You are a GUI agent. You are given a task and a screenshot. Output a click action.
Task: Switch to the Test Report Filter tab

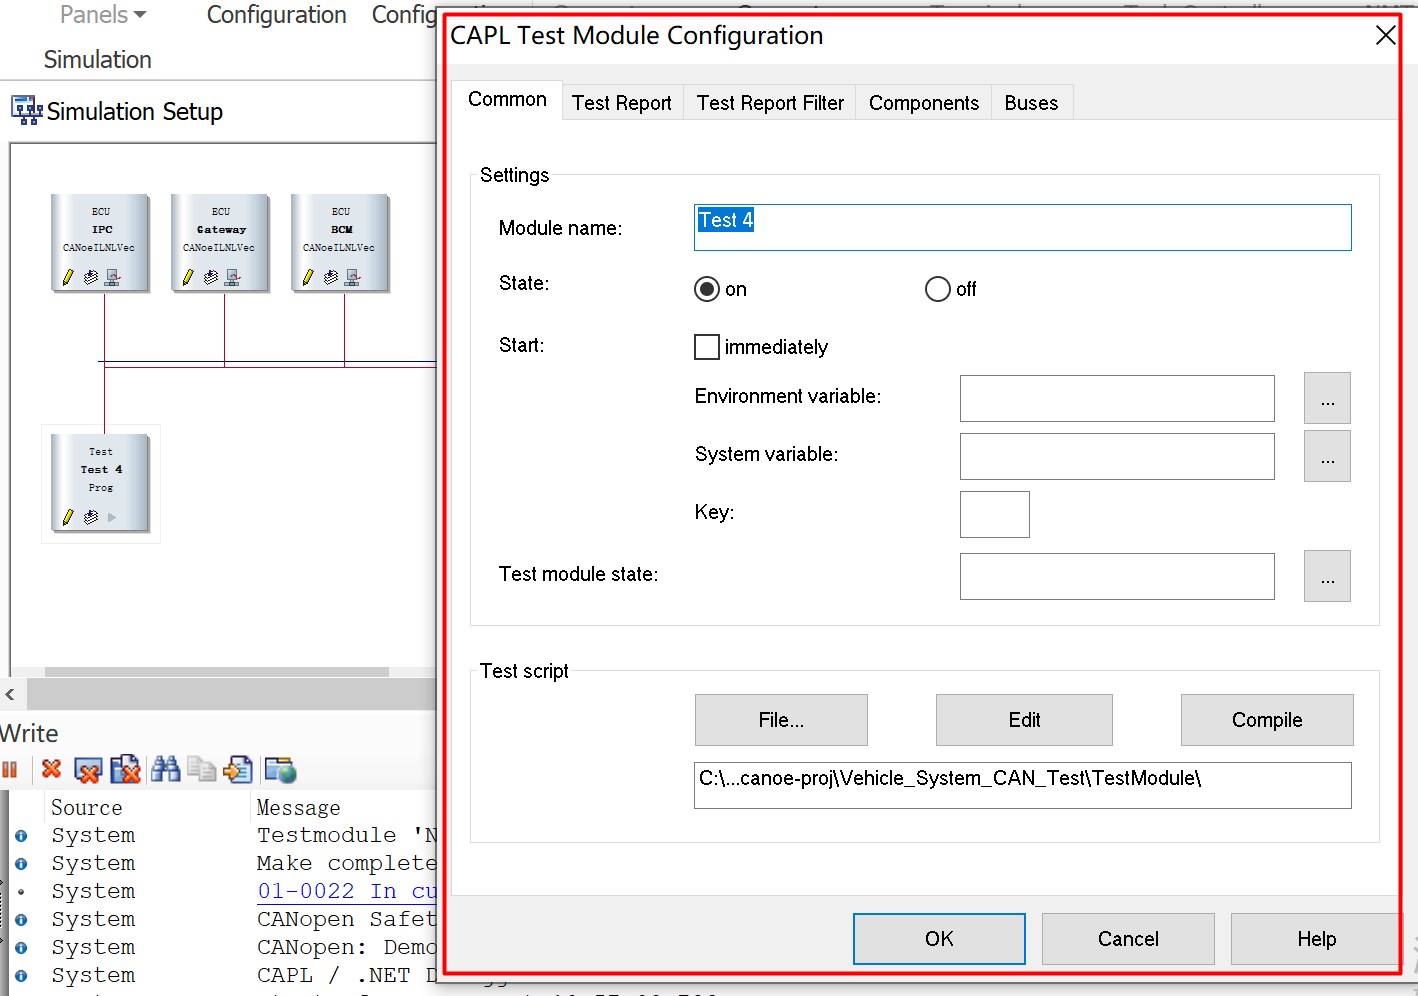[769, 102]
